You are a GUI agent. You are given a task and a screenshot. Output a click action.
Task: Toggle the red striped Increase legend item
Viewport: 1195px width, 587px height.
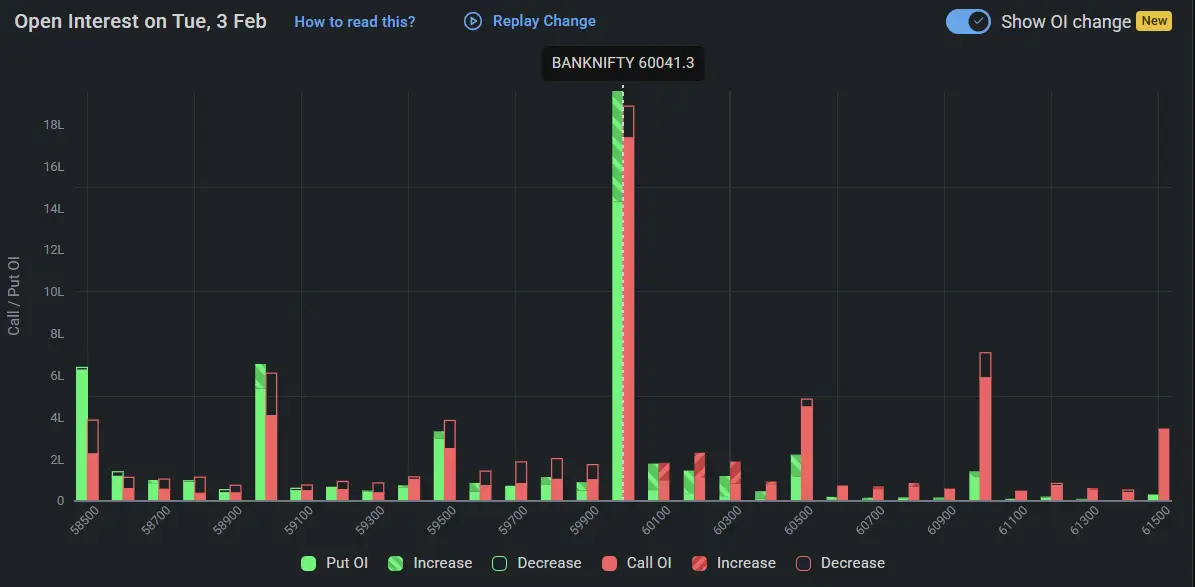(x=733, y=563)
